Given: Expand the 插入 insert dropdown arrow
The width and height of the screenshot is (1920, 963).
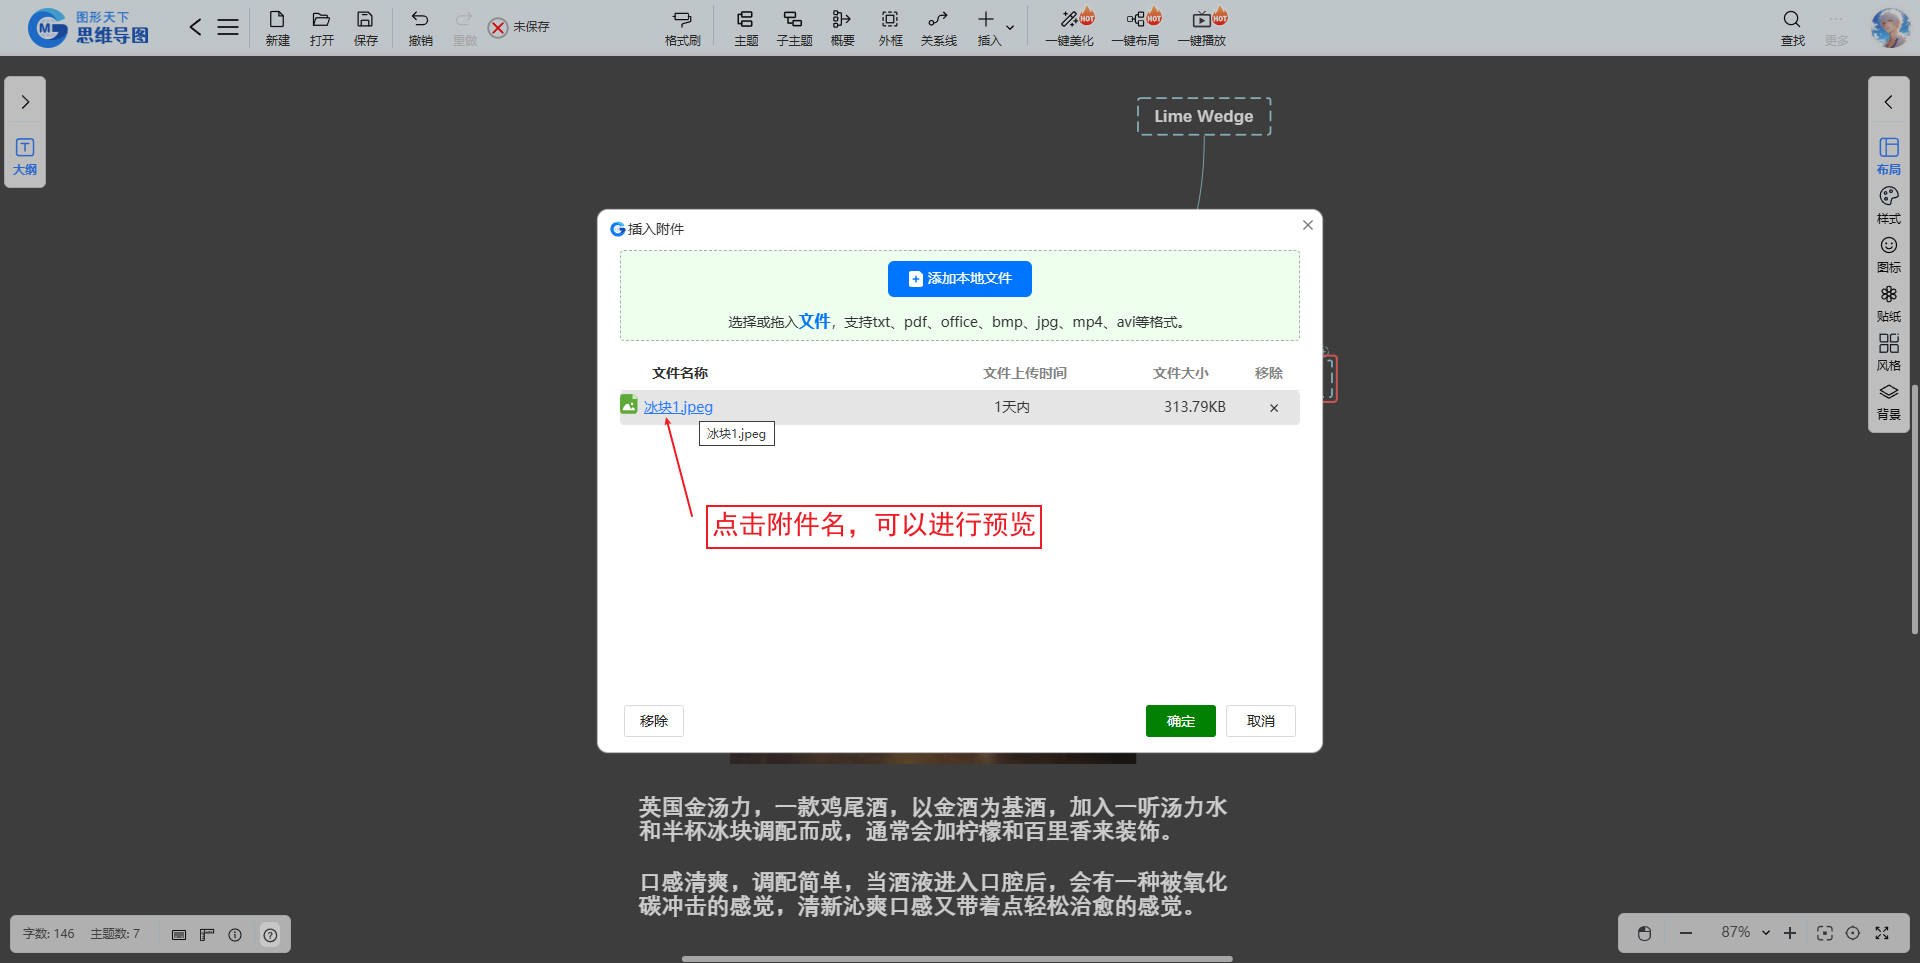Looking at the screenshot, I should (1010, 27).
